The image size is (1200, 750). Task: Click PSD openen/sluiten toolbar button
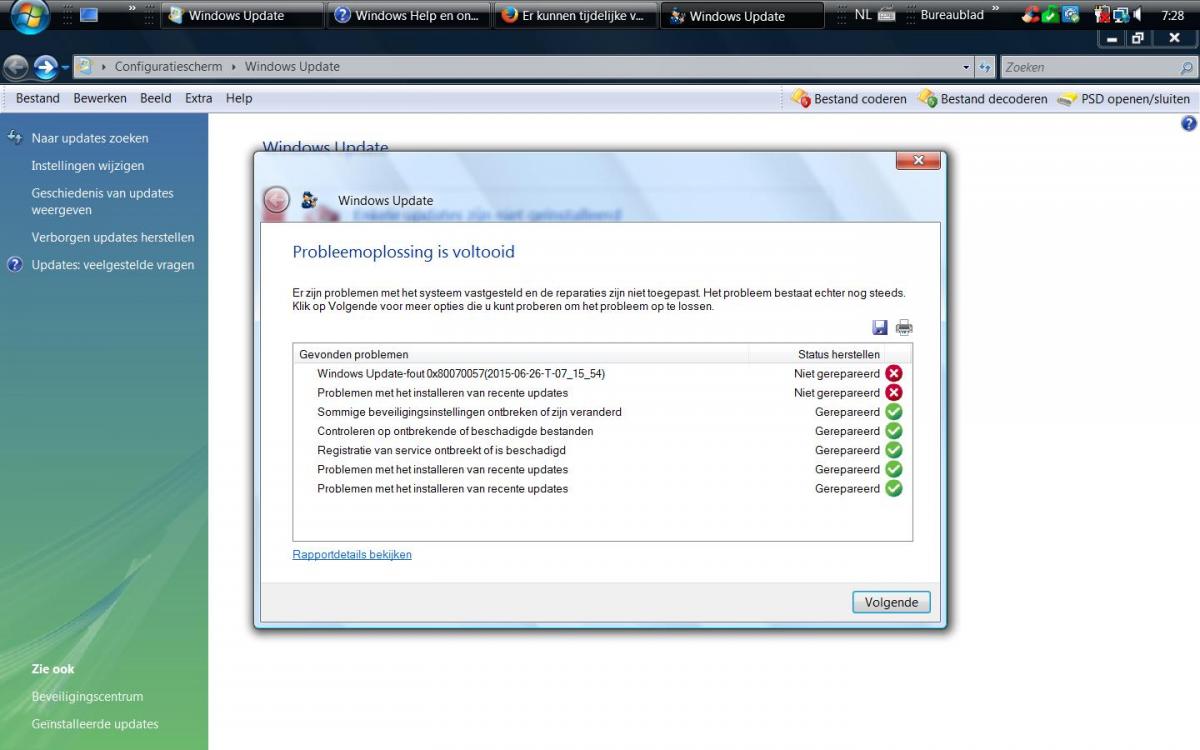click(1124, 99)
